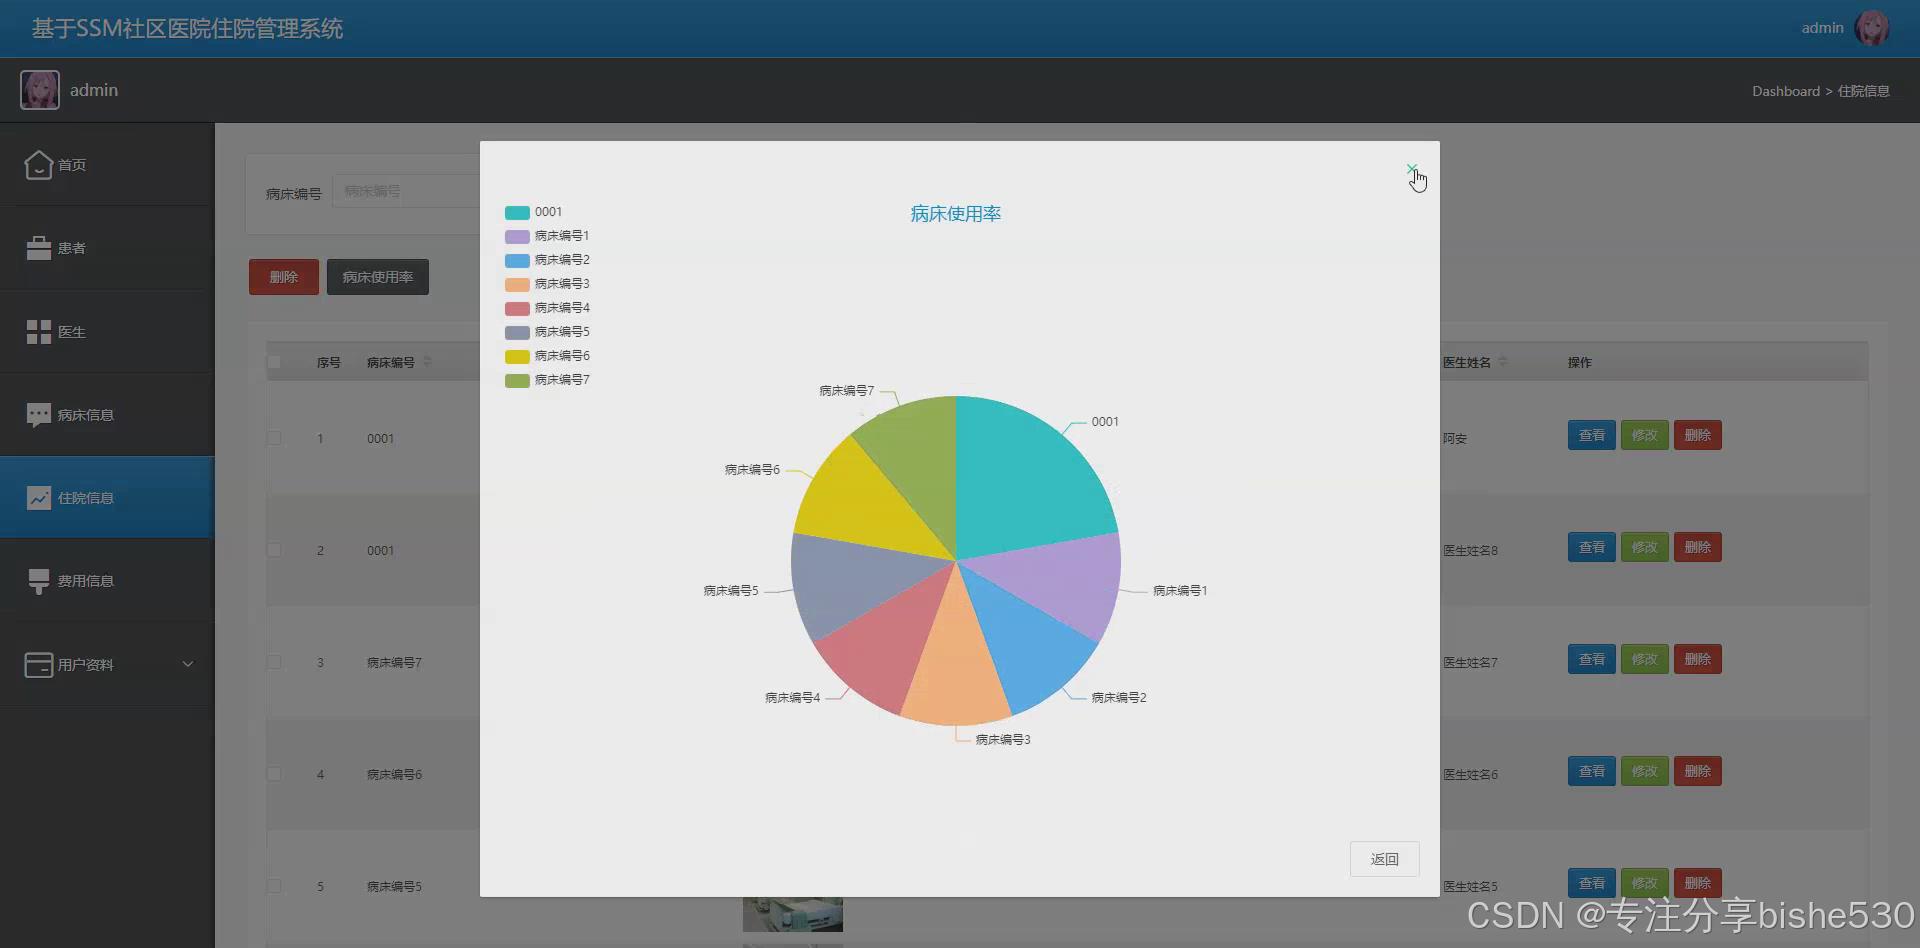Close the 病床使用率 chart dialog

1411,170
